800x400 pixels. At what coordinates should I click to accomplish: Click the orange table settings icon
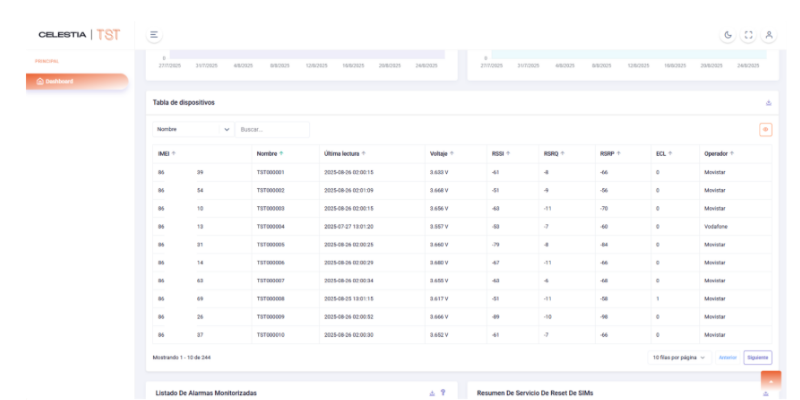765,129
